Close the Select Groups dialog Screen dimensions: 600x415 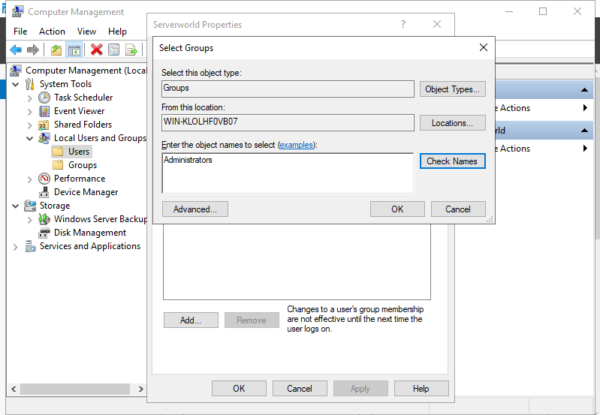pos(483,47)
